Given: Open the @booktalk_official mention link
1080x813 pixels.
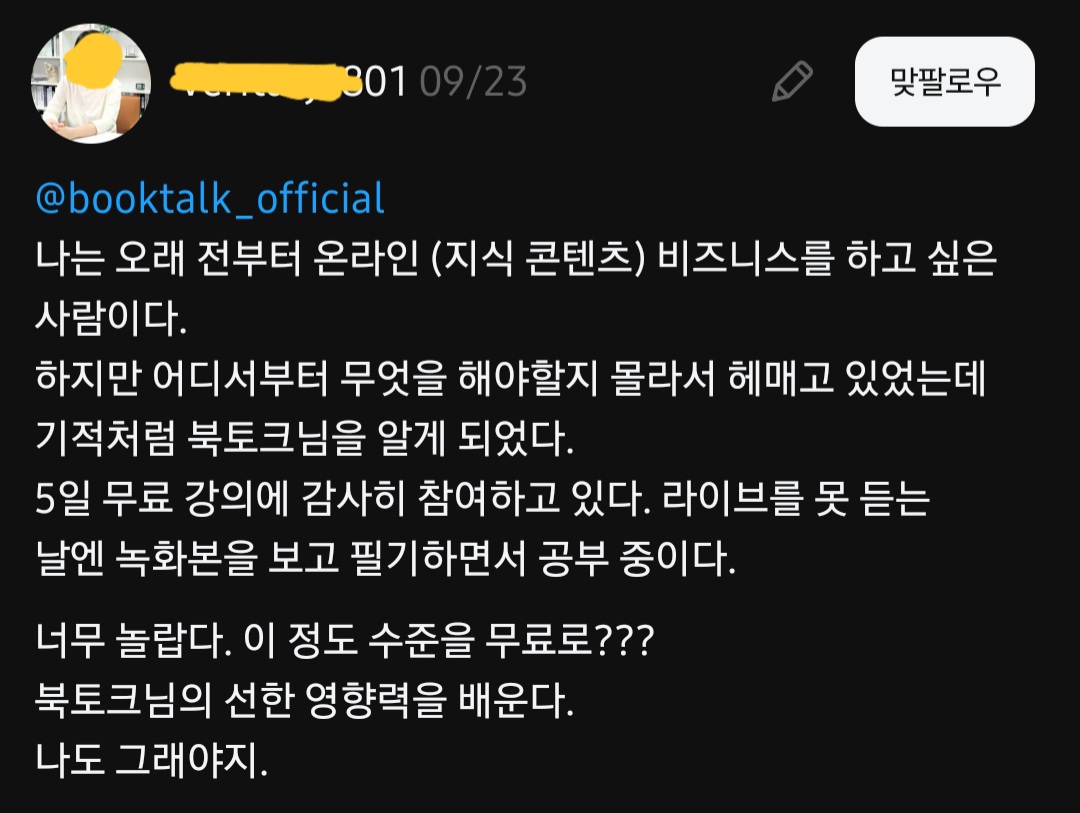Looking at the screenshot, I should [210, 198].
